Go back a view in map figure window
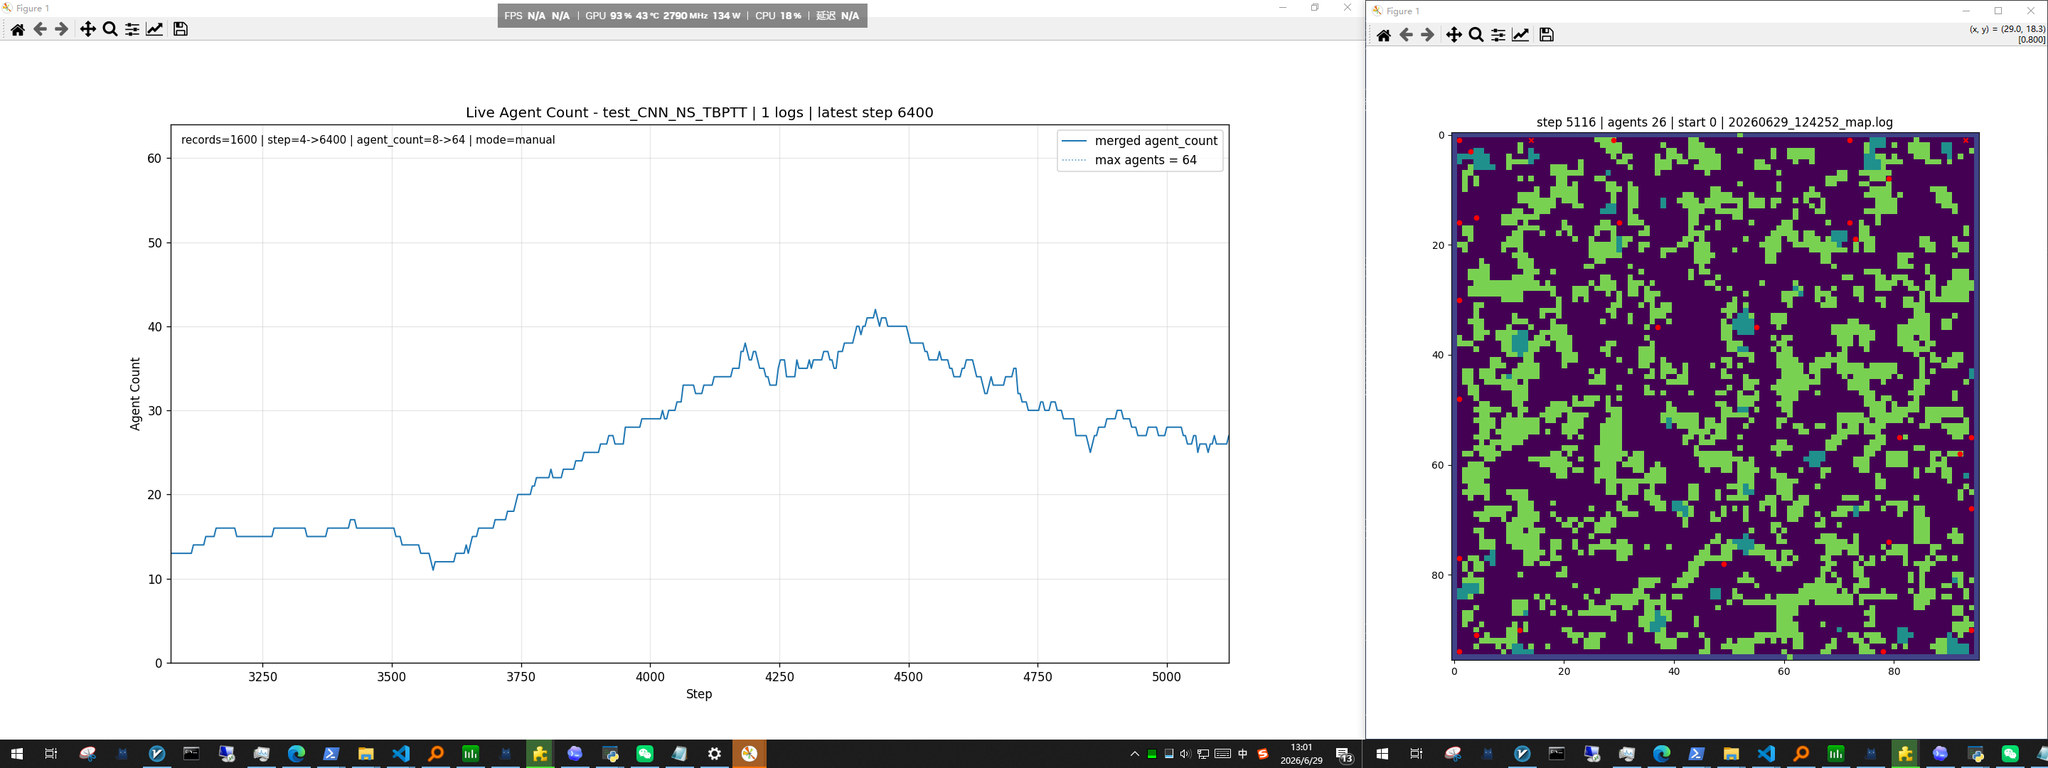Viewport: 2048px width, 768px height. pyautogui.click(x=1406, y=35)
